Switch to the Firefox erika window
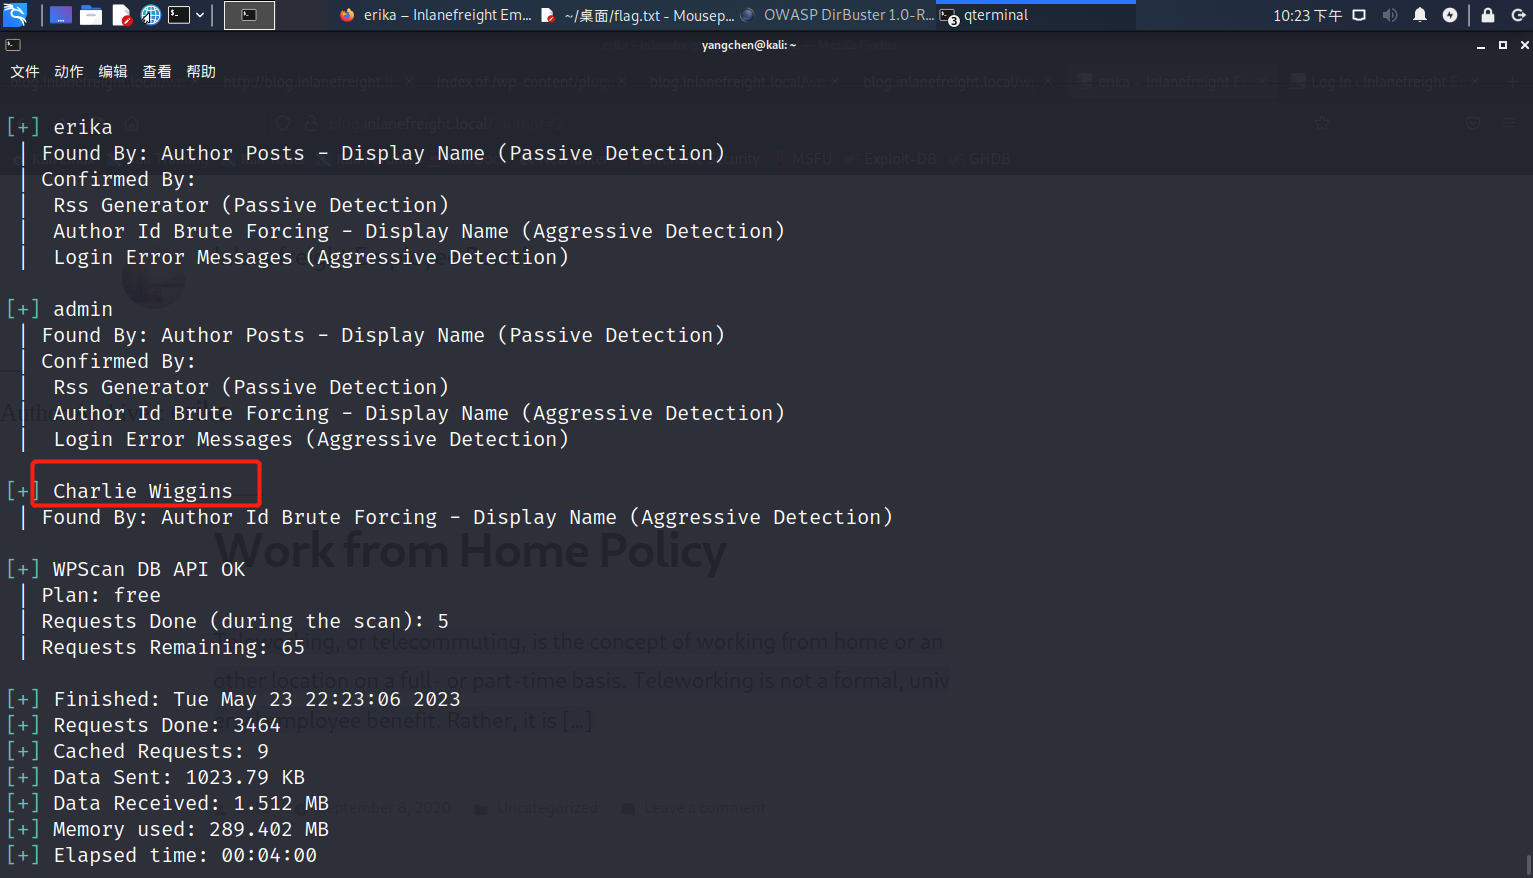Viewport: 1533px width, 878px height. pos(436,15)
